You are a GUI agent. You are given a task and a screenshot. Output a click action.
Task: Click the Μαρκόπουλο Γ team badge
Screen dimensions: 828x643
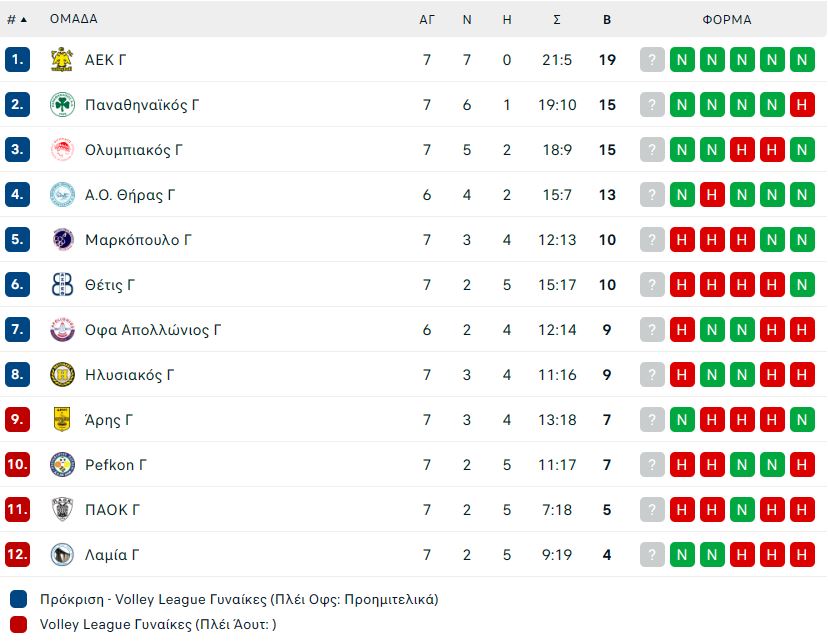click(62, 240)
